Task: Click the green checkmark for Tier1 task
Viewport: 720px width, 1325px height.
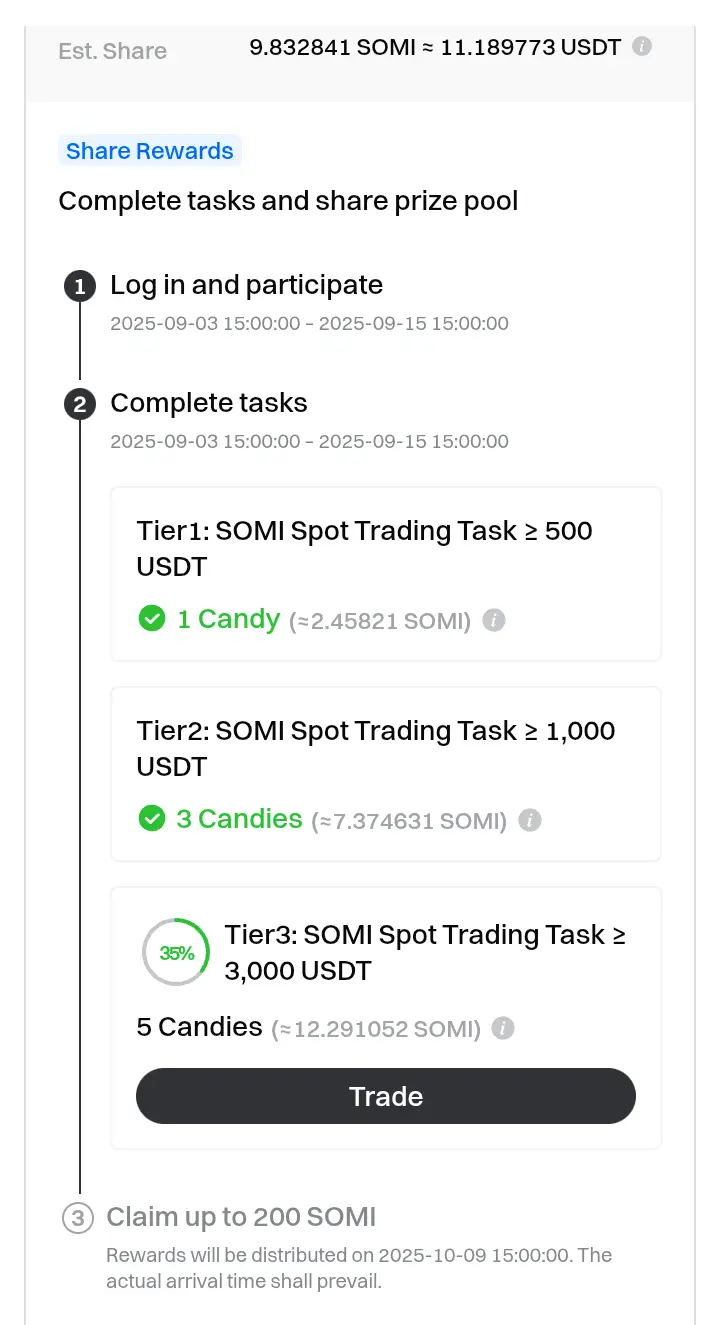Action: click(151, 619)
